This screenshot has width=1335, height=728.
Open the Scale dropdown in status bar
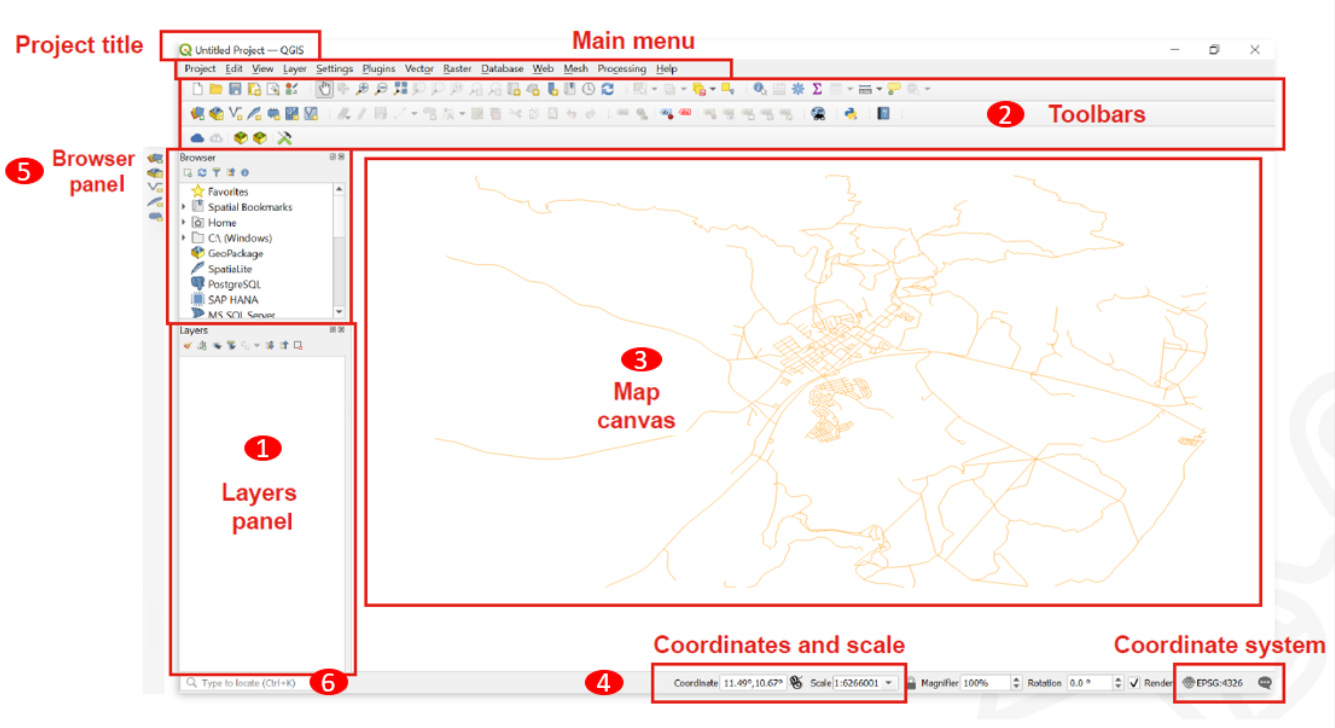[888, 683]
